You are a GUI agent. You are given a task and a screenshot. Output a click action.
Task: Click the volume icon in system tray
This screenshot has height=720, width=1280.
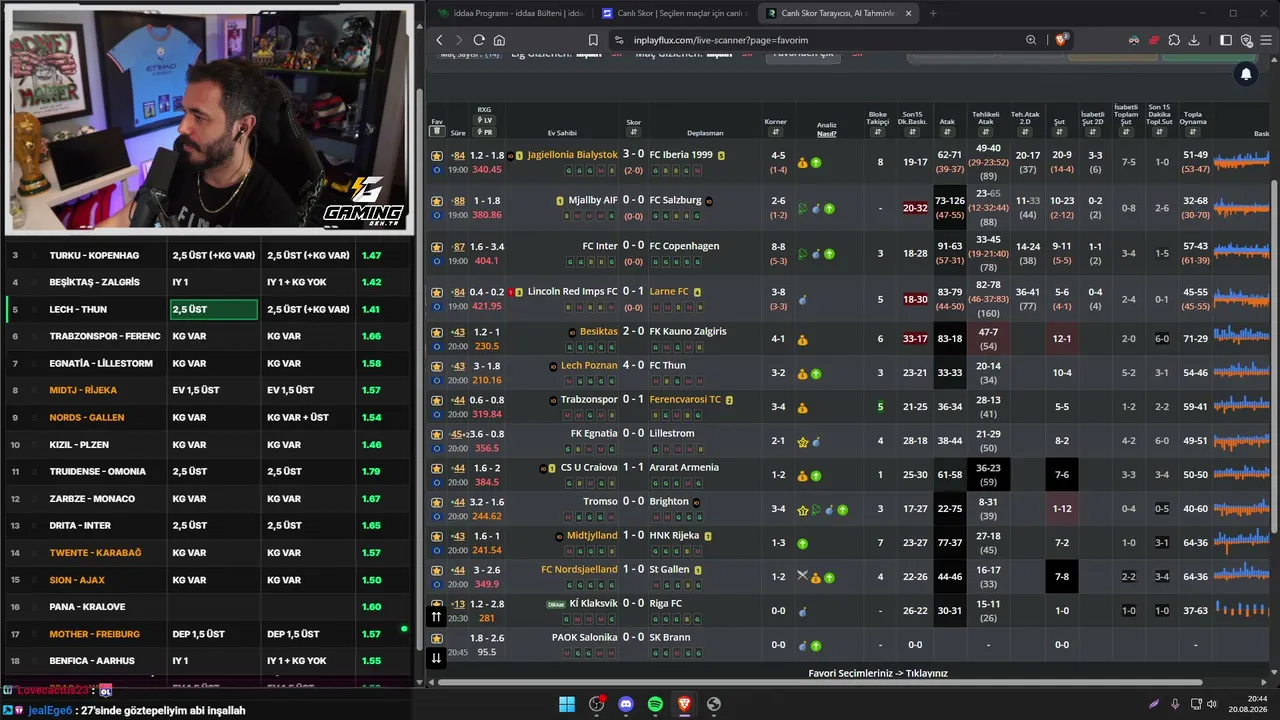pyautogui.click(x=1212, y=704)
